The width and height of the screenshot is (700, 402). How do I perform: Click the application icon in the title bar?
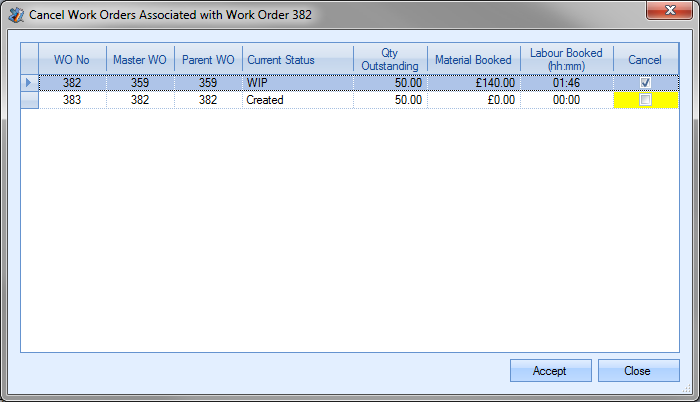point(16,15)
